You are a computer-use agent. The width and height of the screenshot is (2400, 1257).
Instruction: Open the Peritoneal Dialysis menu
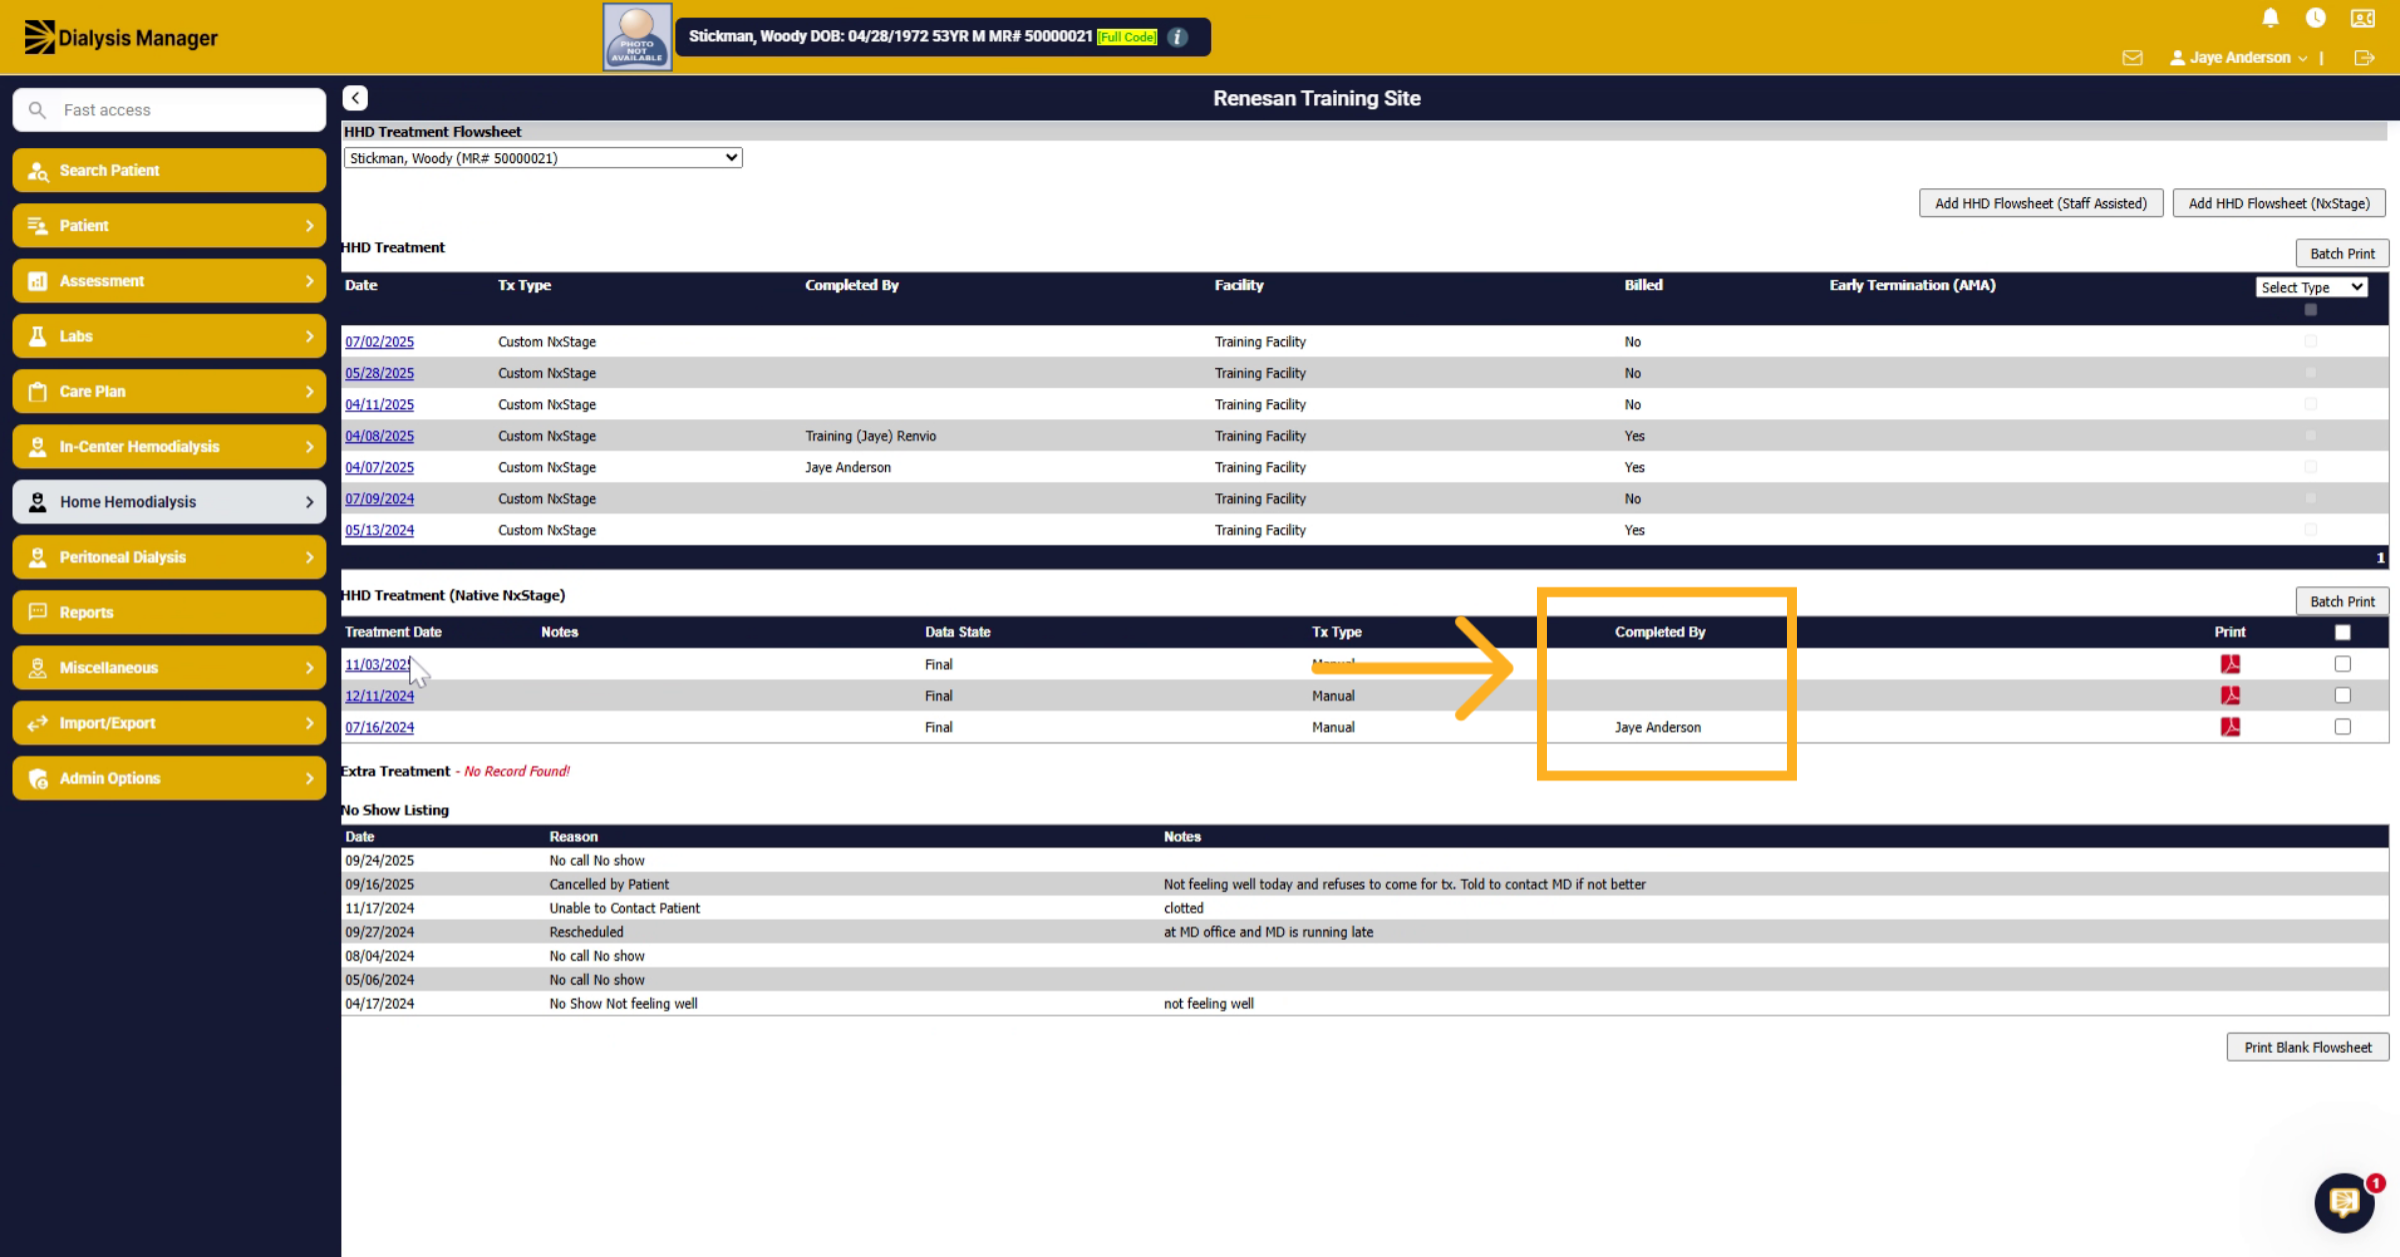(169, 557)
